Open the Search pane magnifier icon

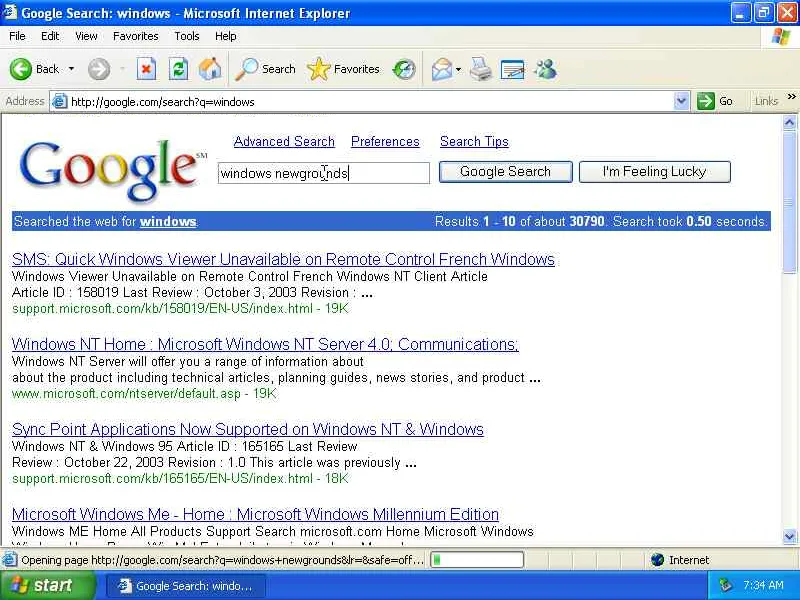pyautogui.click(x=246, y=69)
